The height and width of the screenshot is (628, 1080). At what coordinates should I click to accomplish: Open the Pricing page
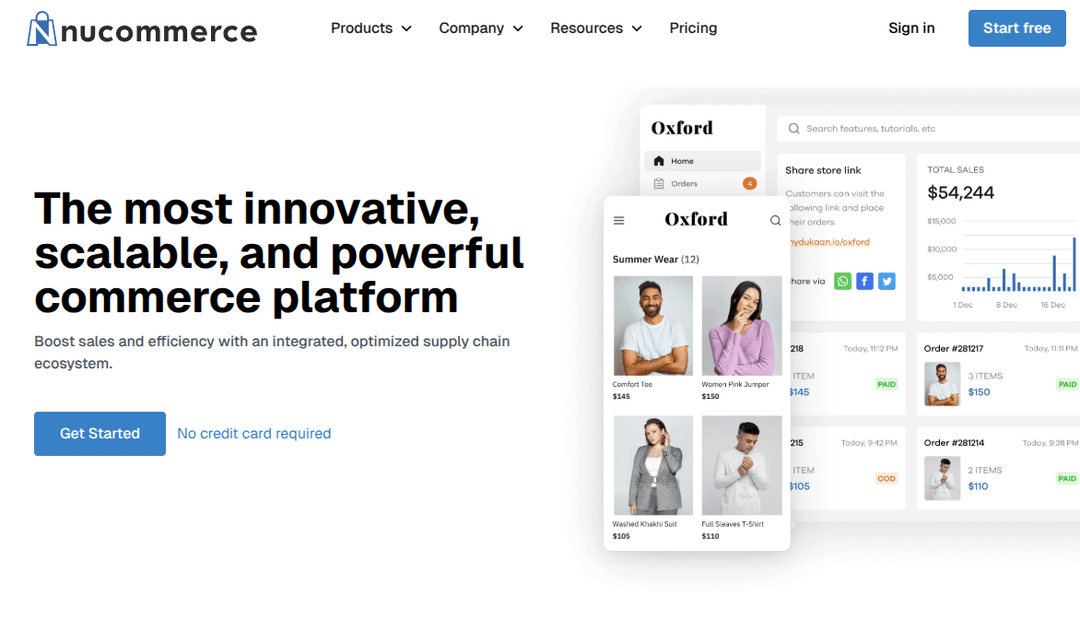tap(693, 28)
